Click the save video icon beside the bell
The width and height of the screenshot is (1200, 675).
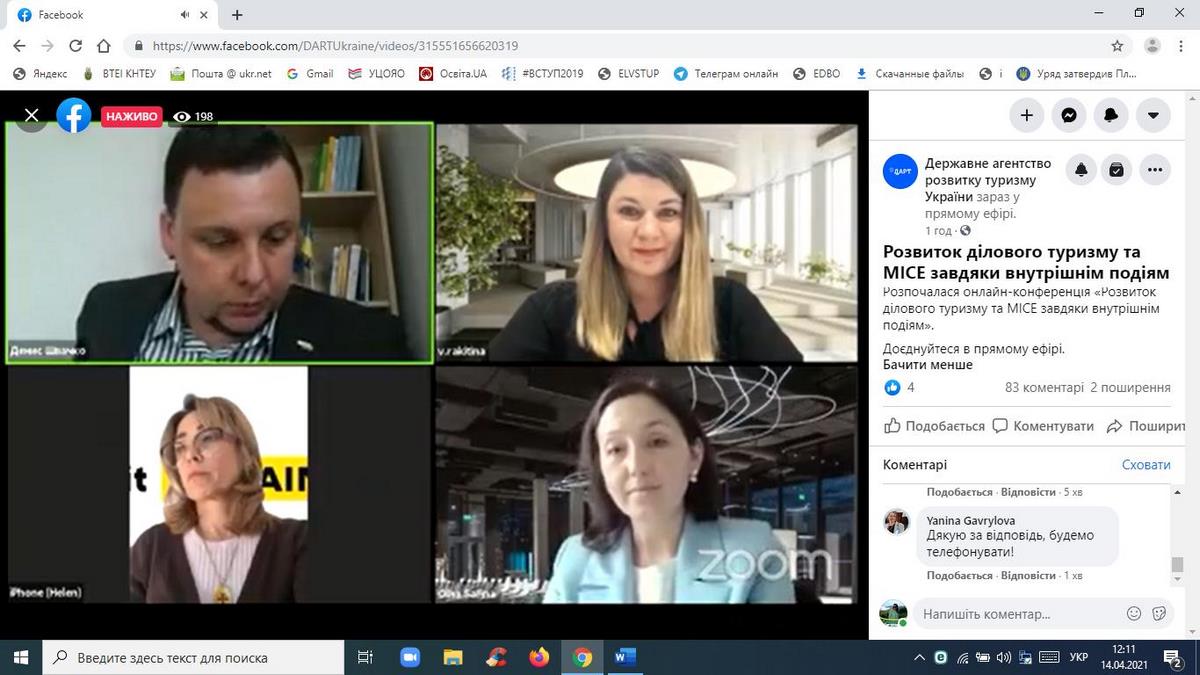(1117, 170)
